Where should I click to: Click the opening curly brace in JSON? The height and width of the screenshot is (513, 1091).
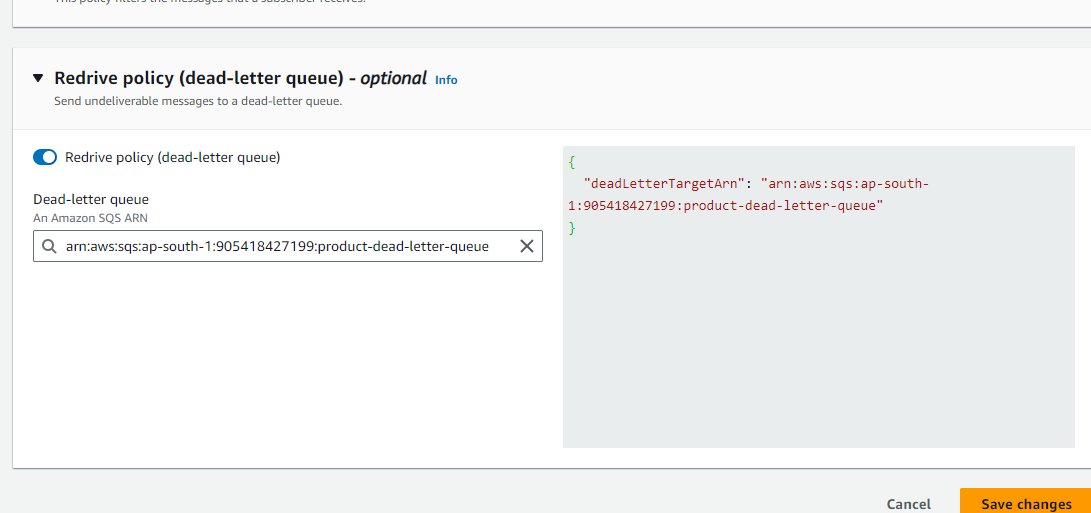[571, 161]
